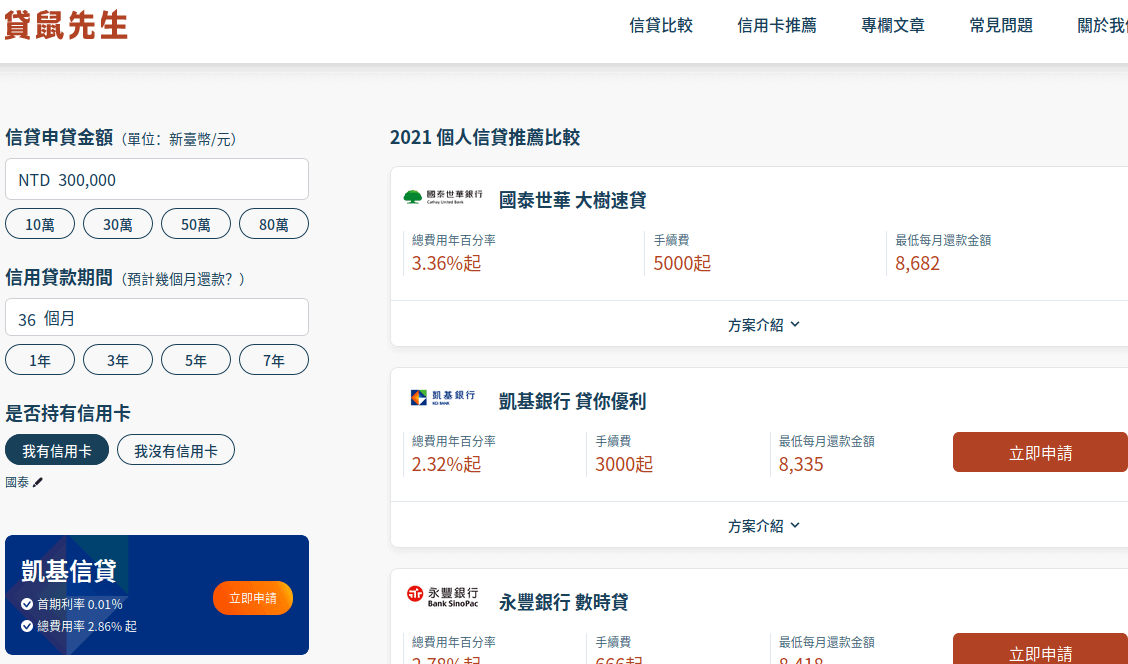Image resolution: width=1128 pixels, height=664 pixels.
Task: Click the loan period field 36 個月
Action: [157, 318]
